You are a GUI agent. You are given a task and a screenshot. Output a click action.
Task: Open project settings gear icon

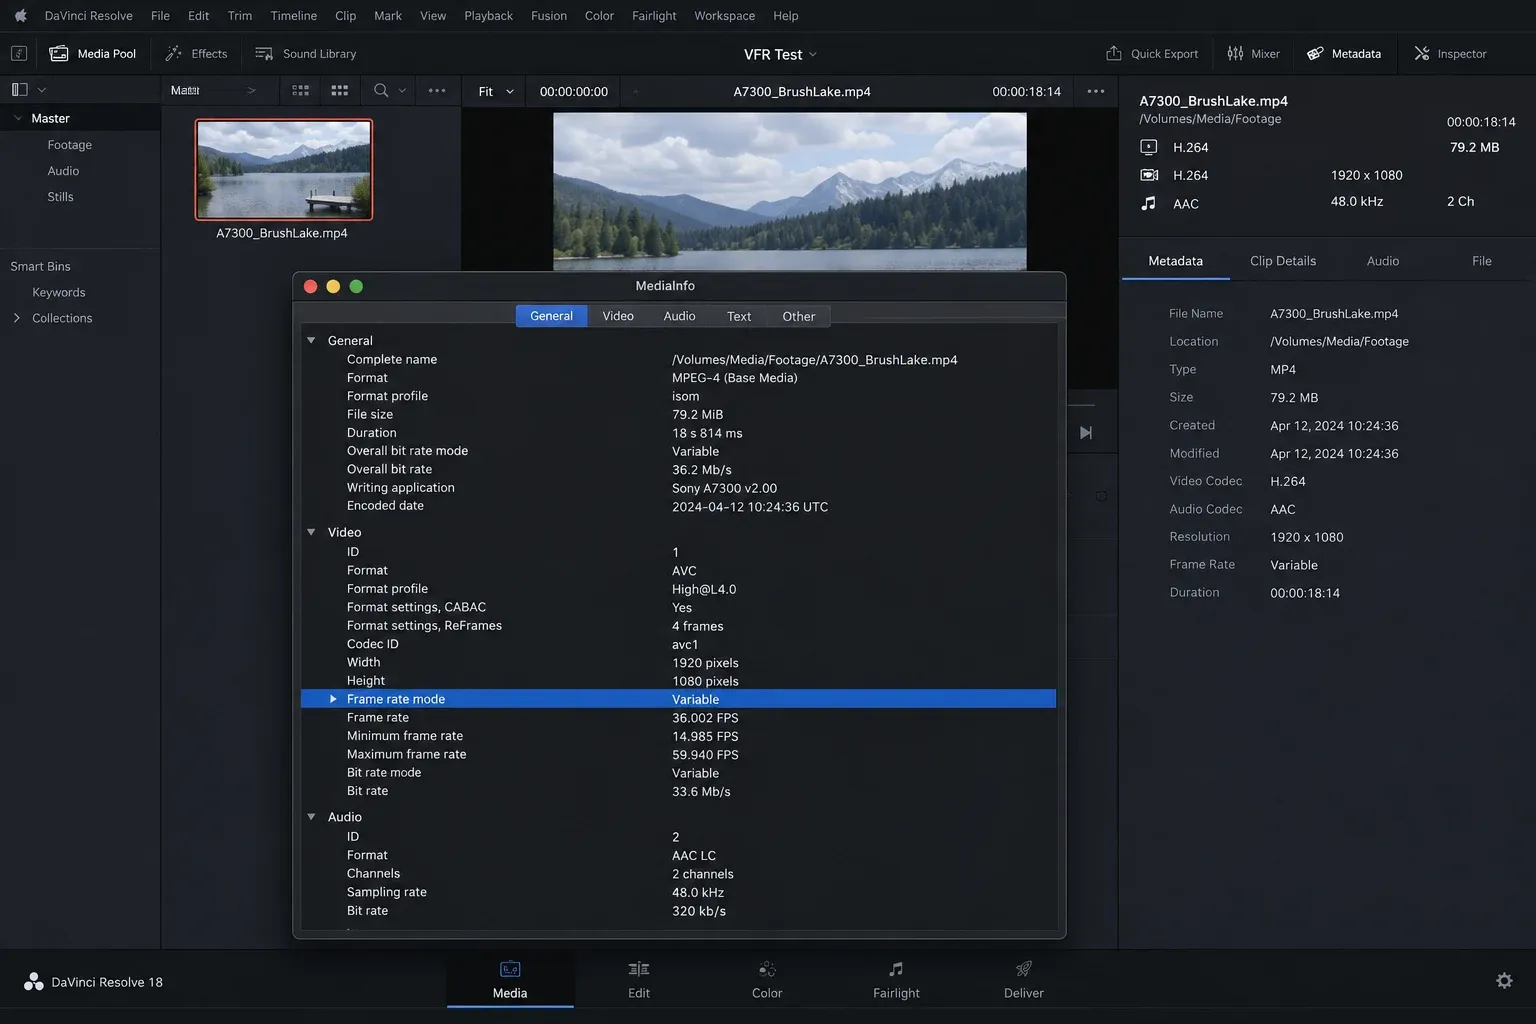pos(1504,981)
